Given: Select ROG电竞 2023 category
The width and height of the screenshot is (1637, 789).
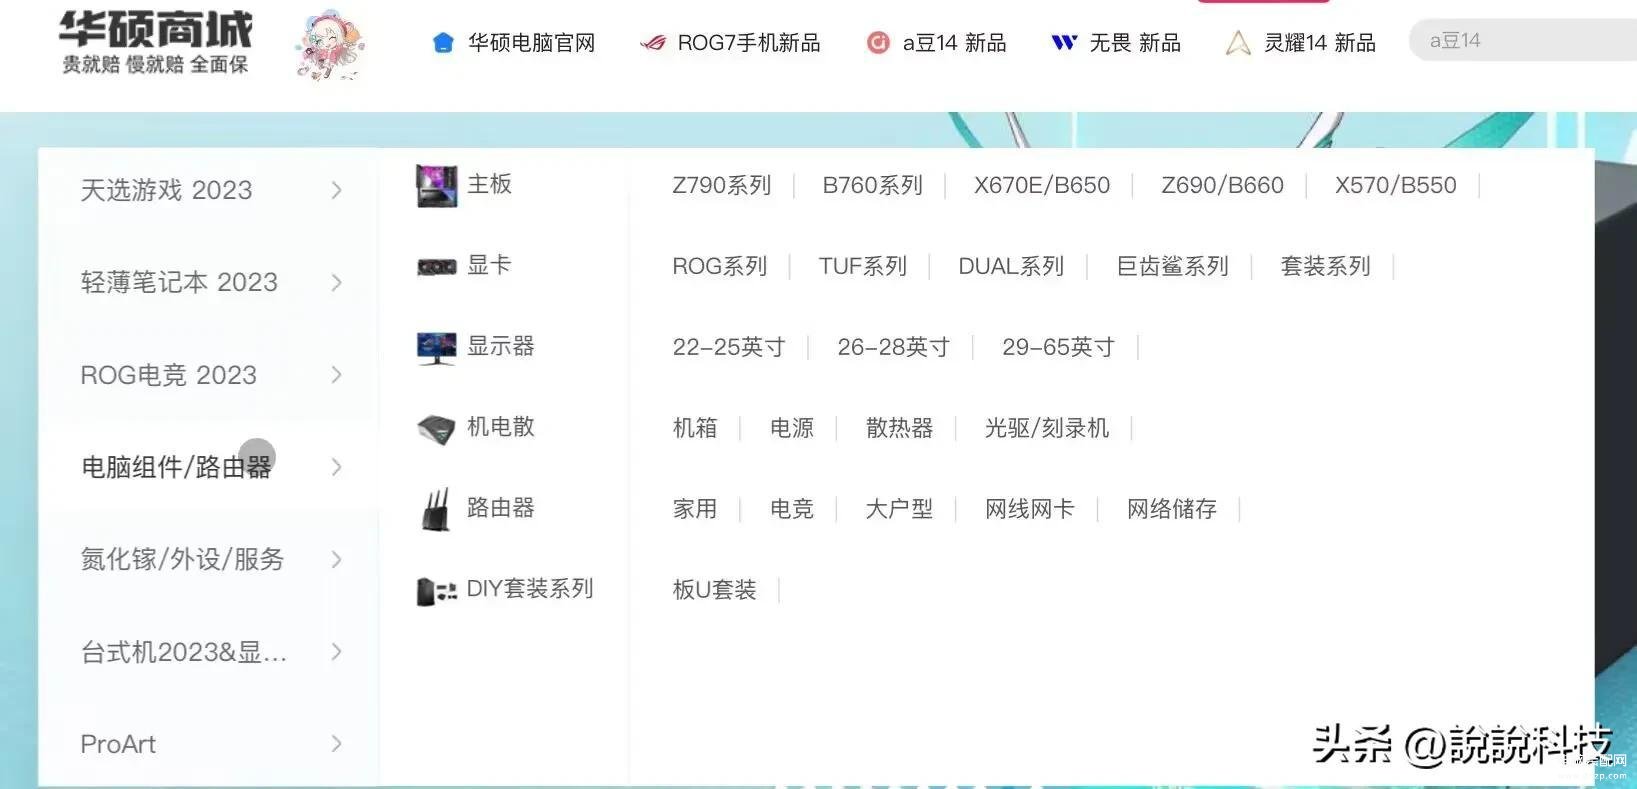Looking at the screenshot, I should click(x=169, y=375).
